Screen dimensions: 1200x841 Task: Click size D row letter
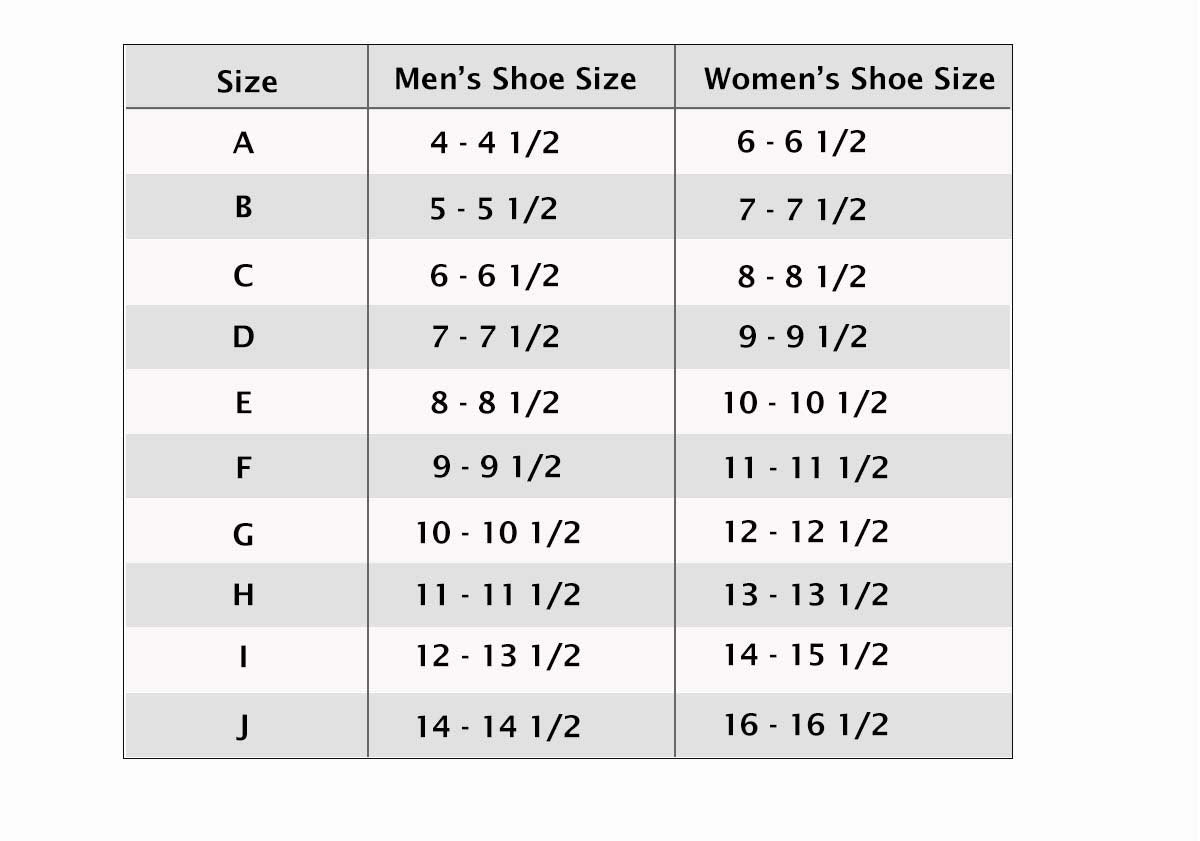click(x=243, y=337)
